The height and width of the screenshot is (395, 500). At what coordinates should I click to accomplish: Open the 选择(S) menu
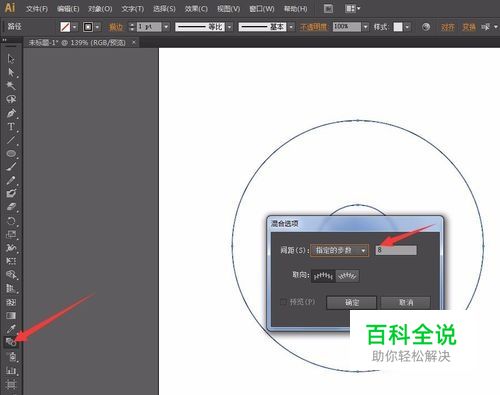(x=164, y=9)
